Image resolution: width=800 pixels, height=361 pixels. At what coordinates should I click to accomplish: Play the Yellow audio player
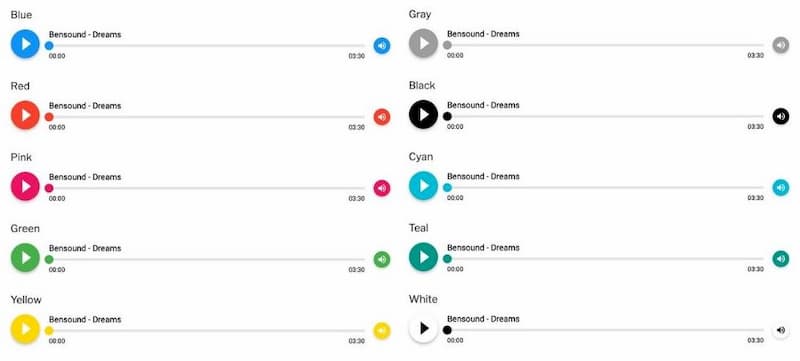tap(25, 329)
